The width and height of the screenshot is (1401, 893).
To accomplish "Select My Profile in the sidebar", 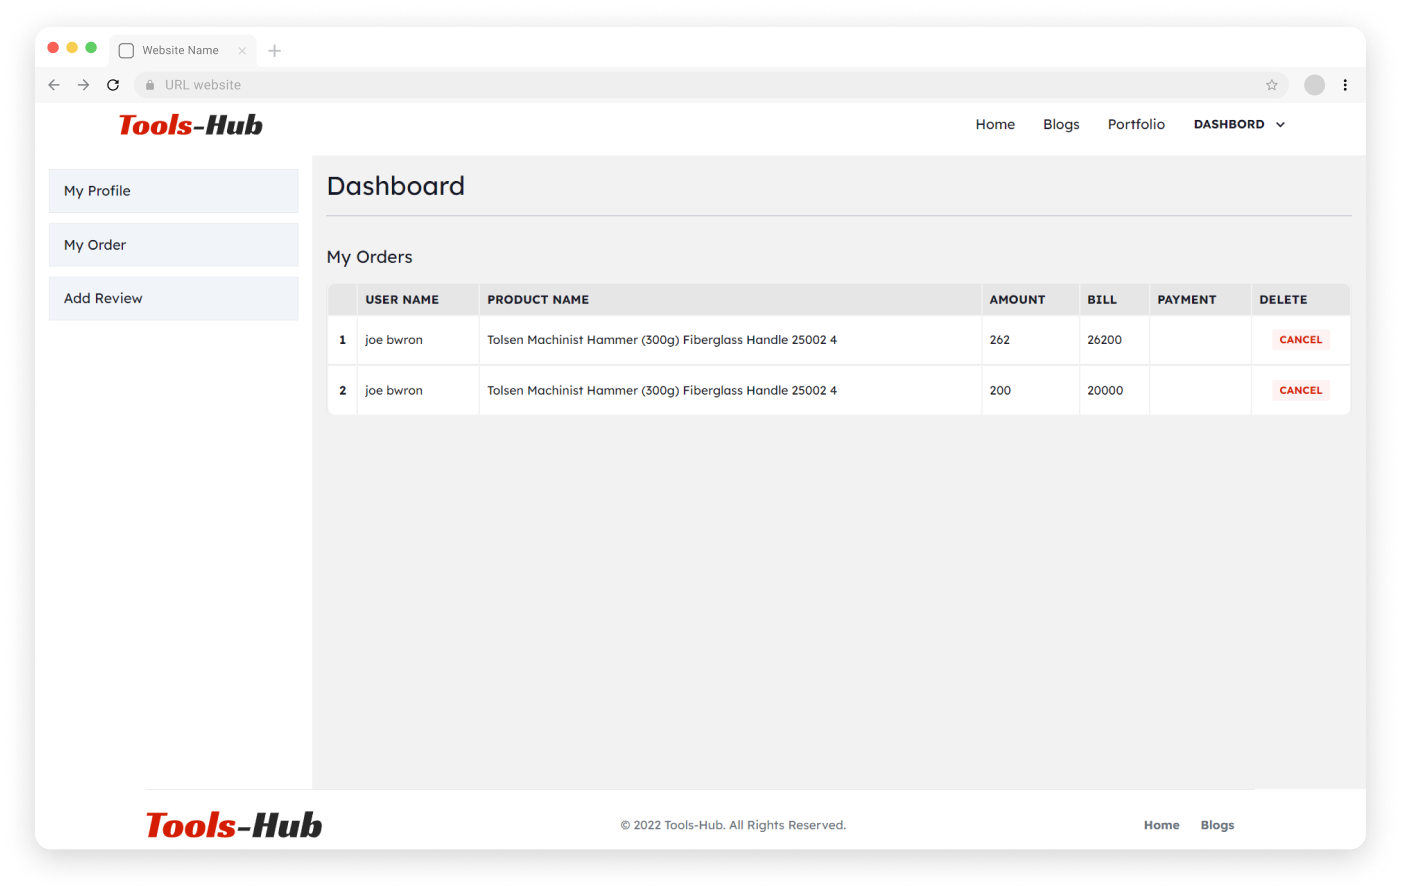I will 173,191.
